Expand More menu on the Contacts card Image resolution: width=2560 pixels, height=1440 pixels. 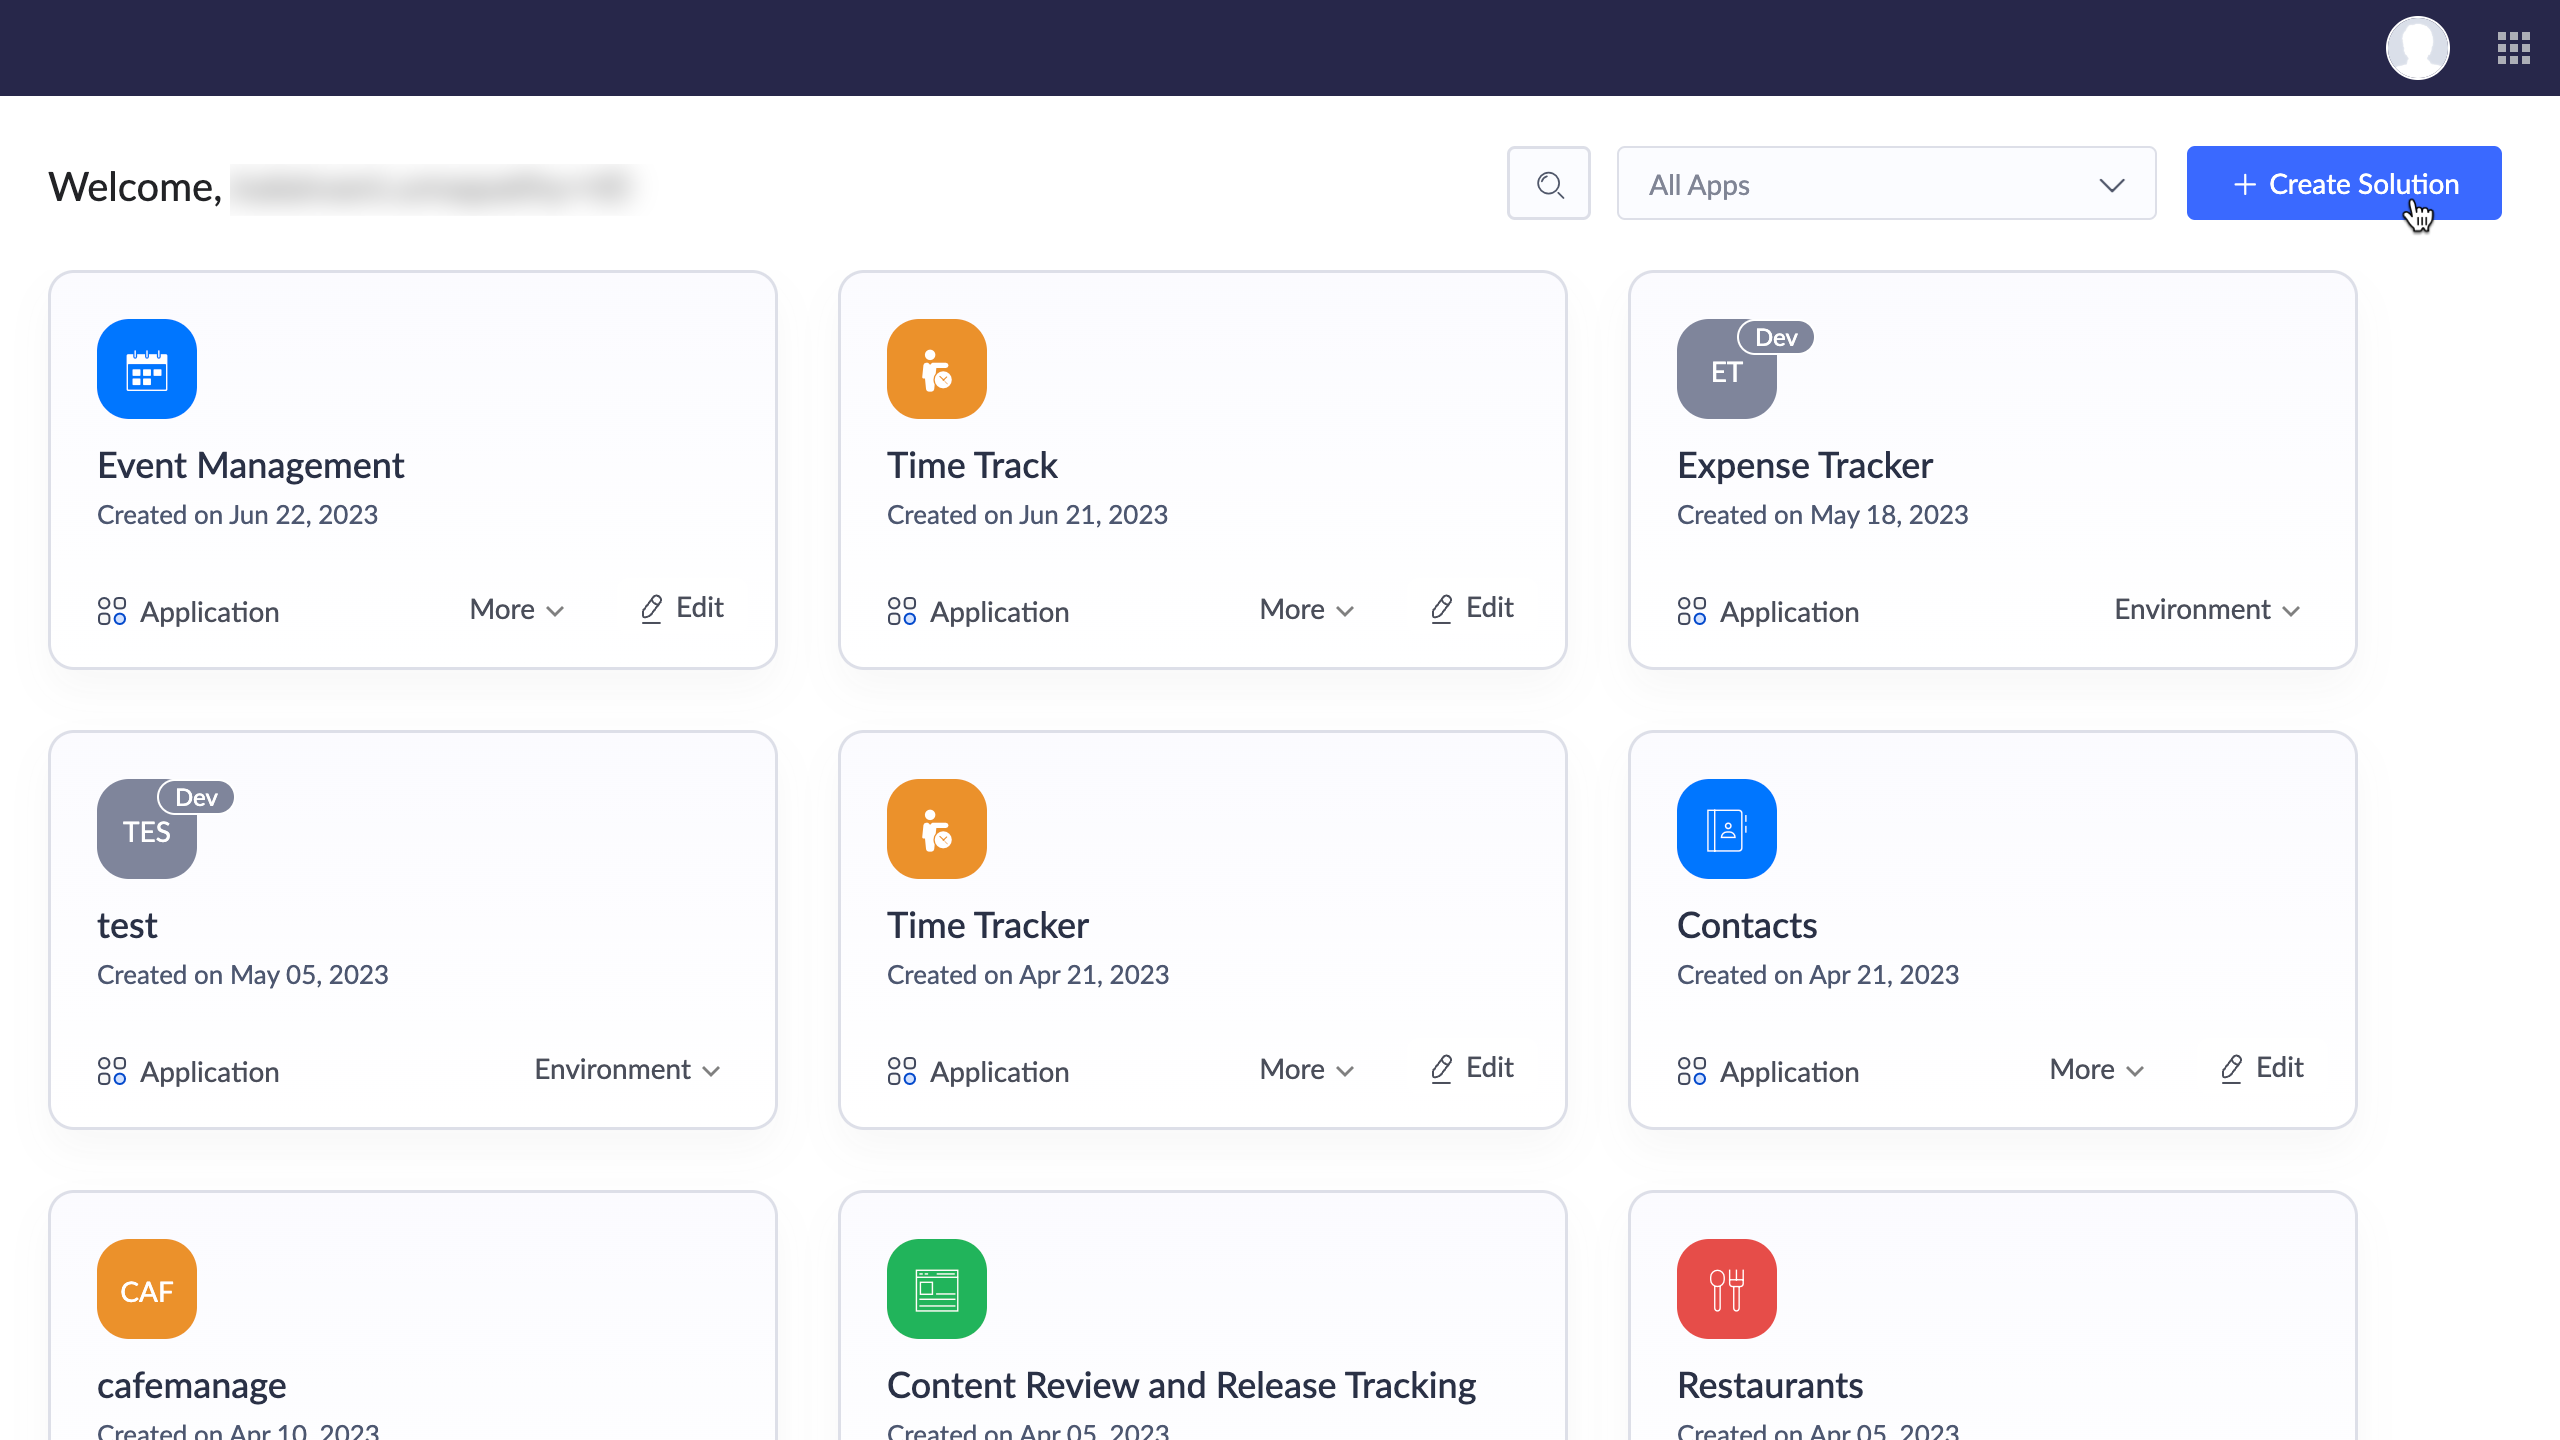[x=2097, y=1070]
